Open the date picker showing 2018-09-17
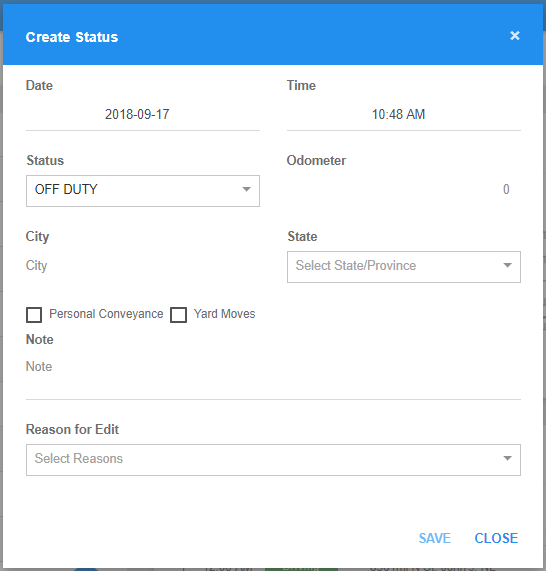Viewport: 546px width, 571px height. [x=143, y=115]
